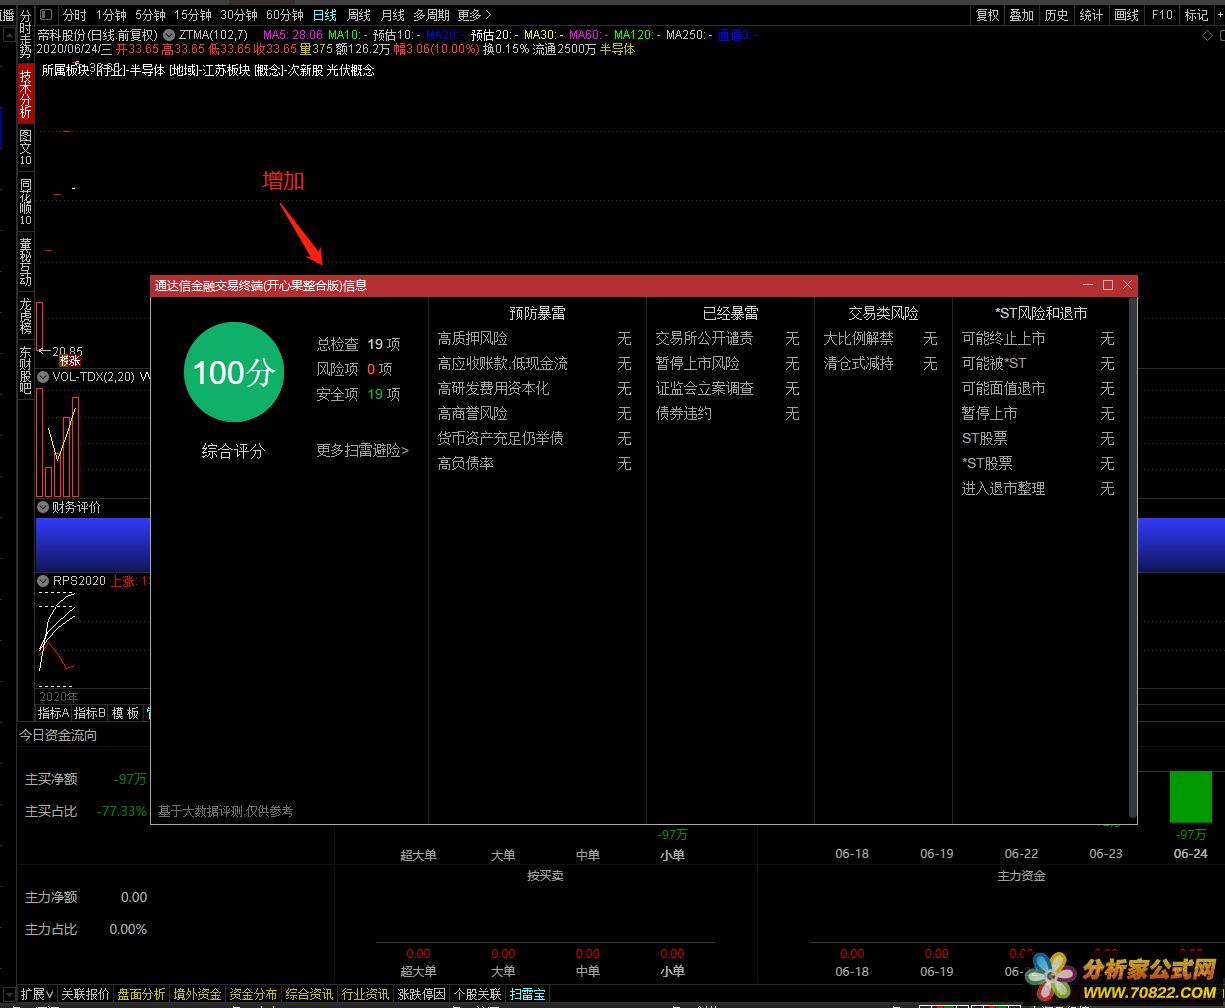Select the 30分钟 period

pos(239,15)
